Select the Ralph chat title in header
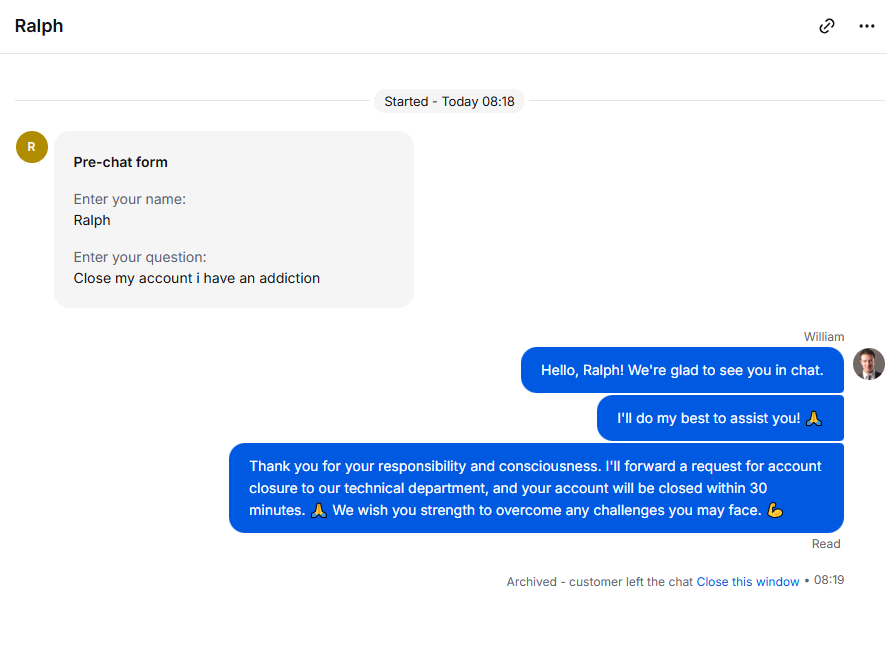887x654 pixels. [x=39, y=26]
